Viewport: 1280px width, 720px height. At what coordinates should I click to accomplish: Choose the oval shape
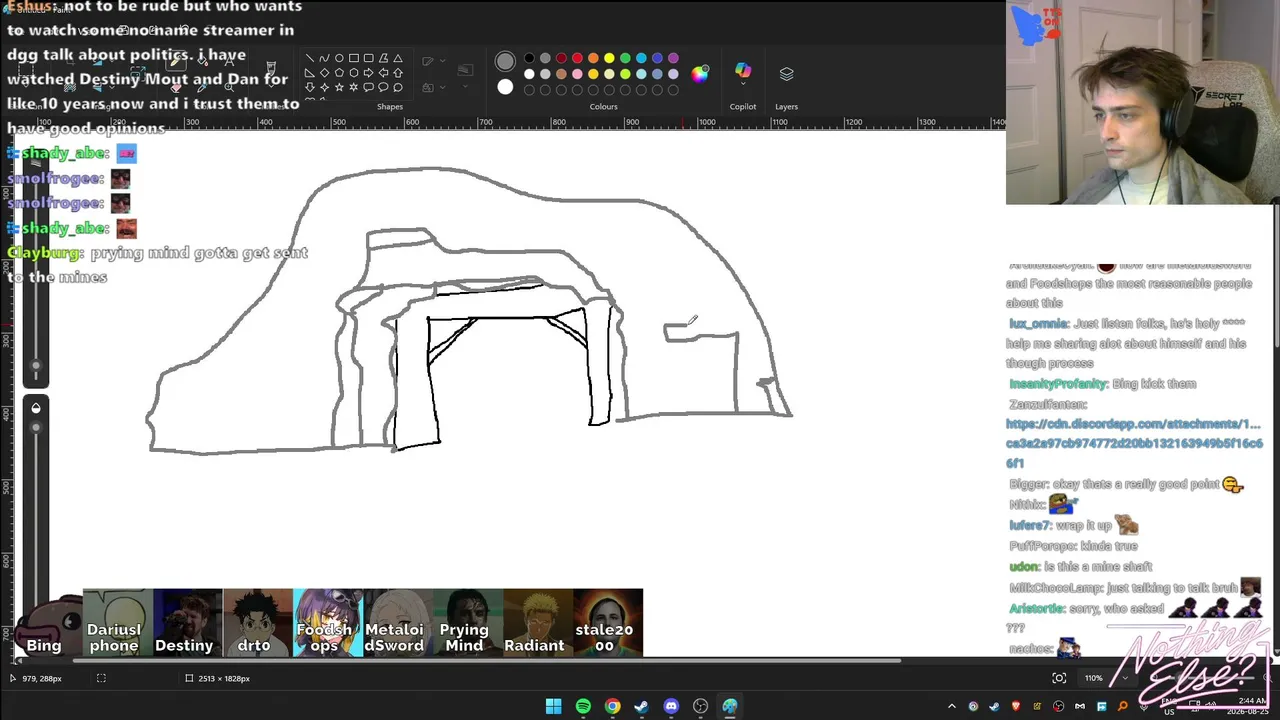339,58
